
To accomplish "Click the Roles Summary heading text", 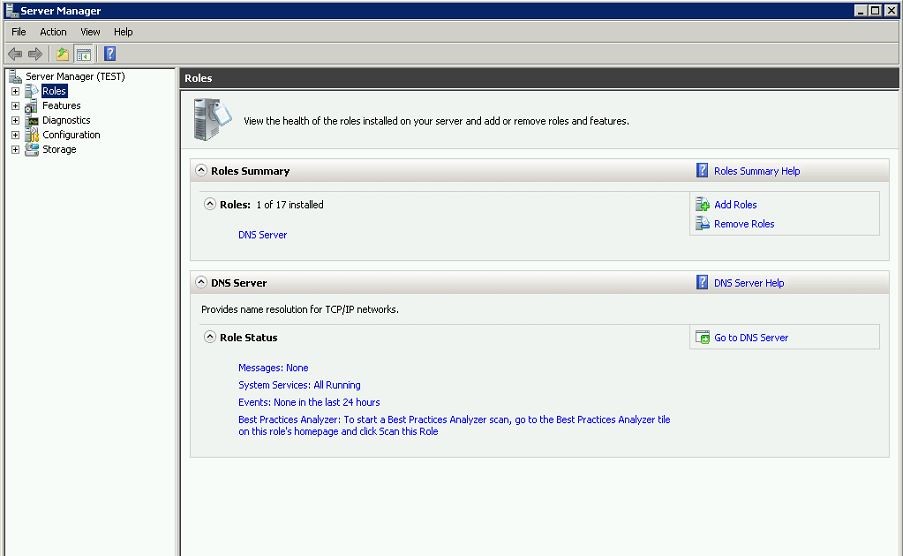I will (x=250, y=171).
